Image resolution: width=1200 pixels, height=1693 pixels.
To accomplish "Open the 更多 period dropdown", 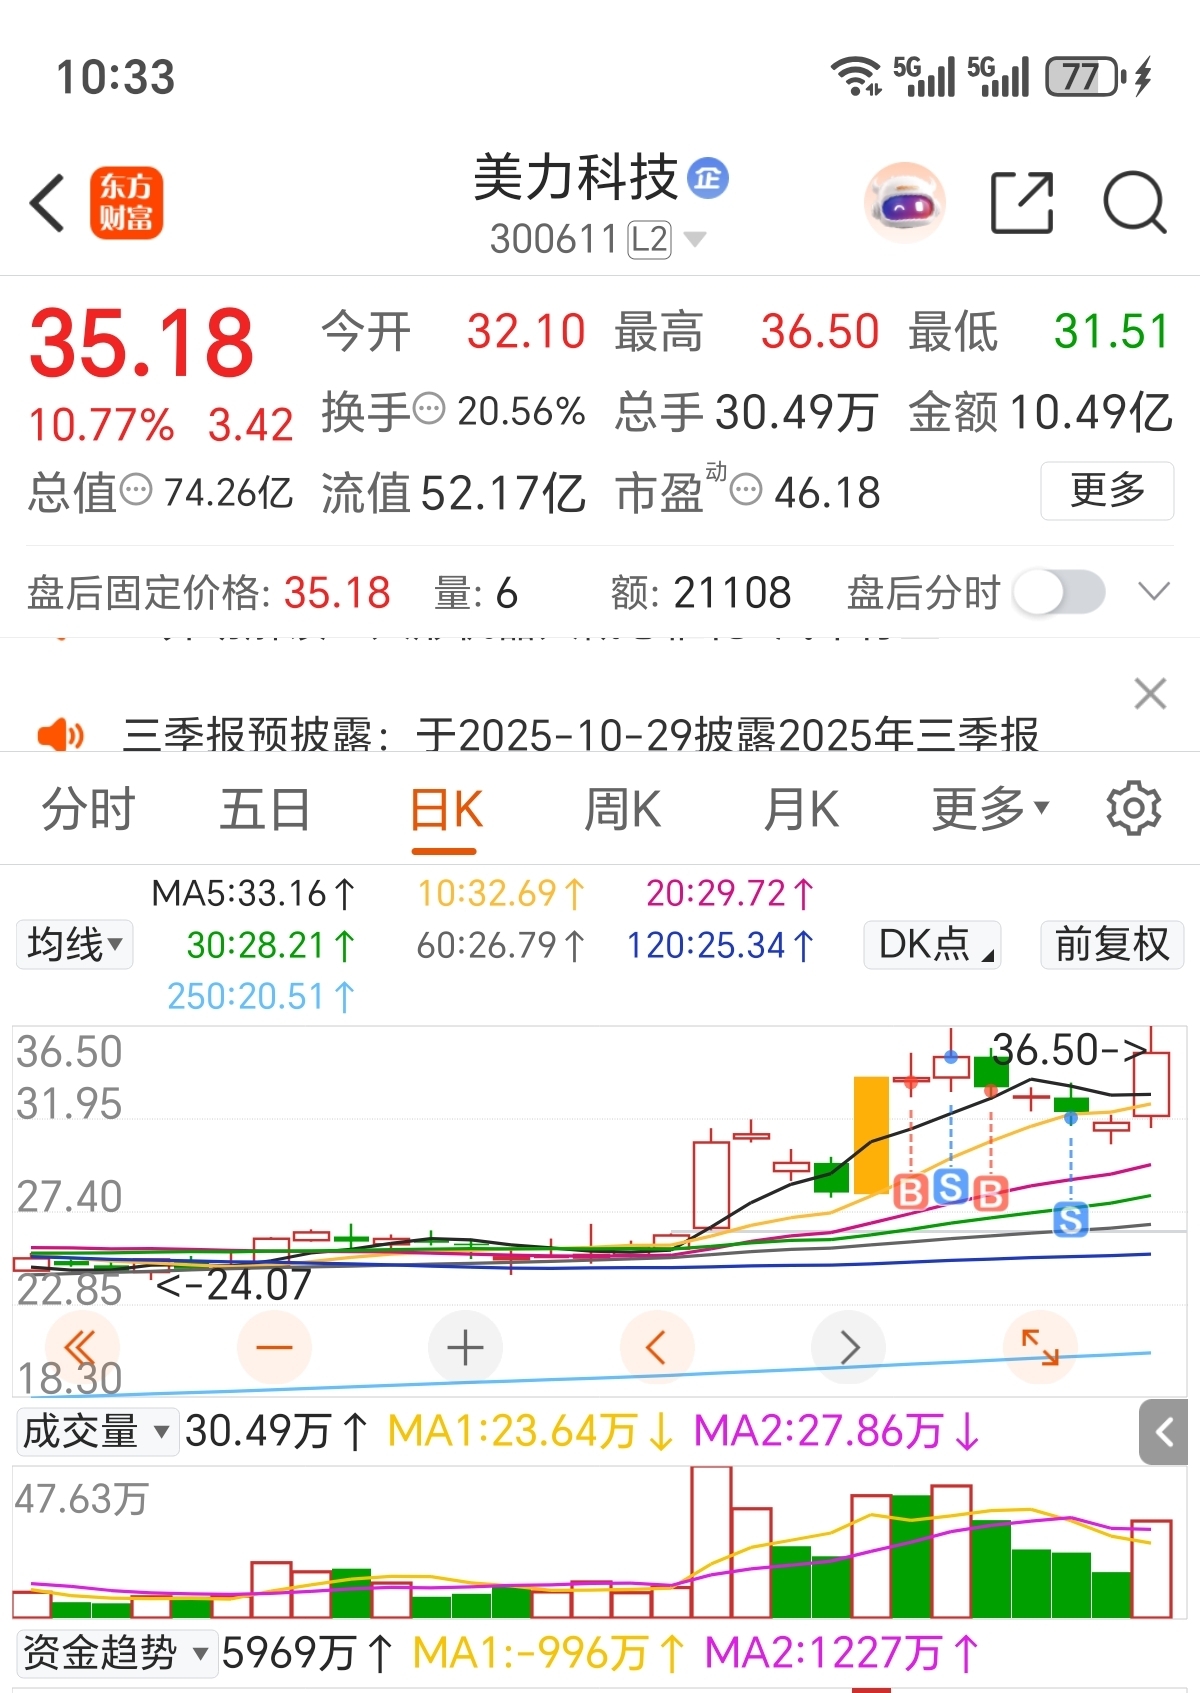I will coord(991,808).
